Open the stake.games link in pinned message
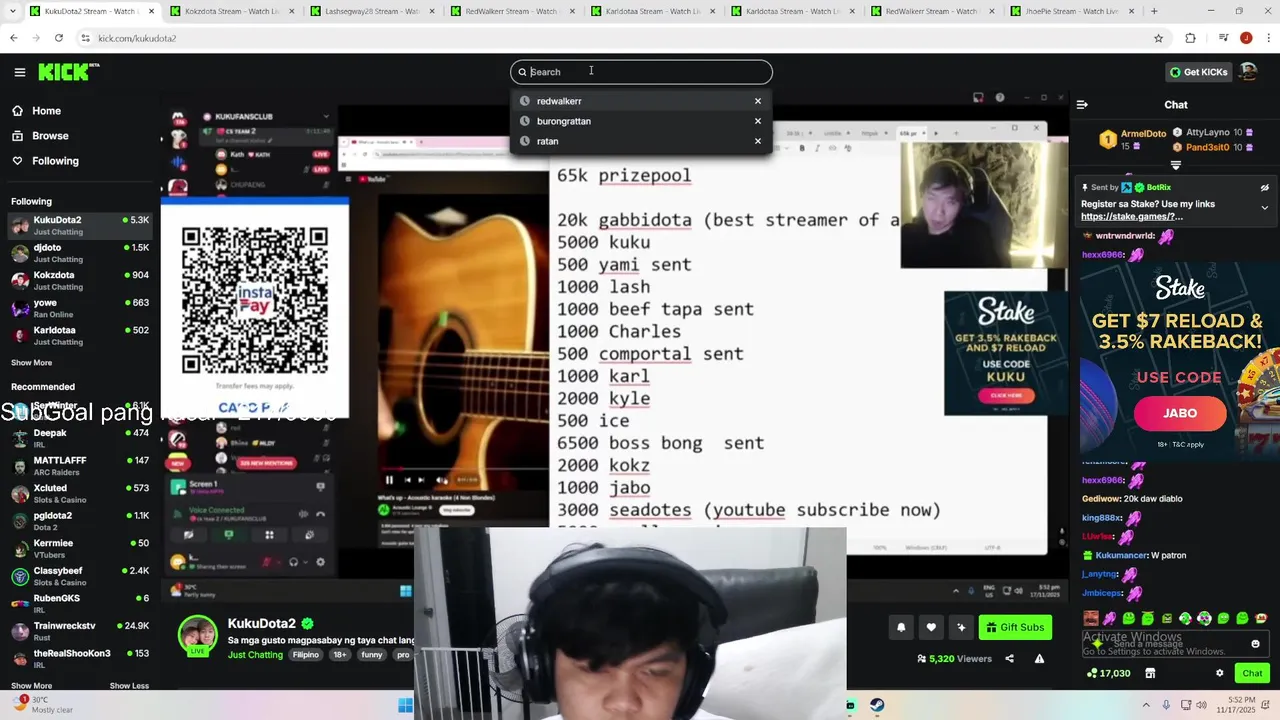Image resolution: width=1280 pixels, height=720 pixels. (x=1132, y=216)
